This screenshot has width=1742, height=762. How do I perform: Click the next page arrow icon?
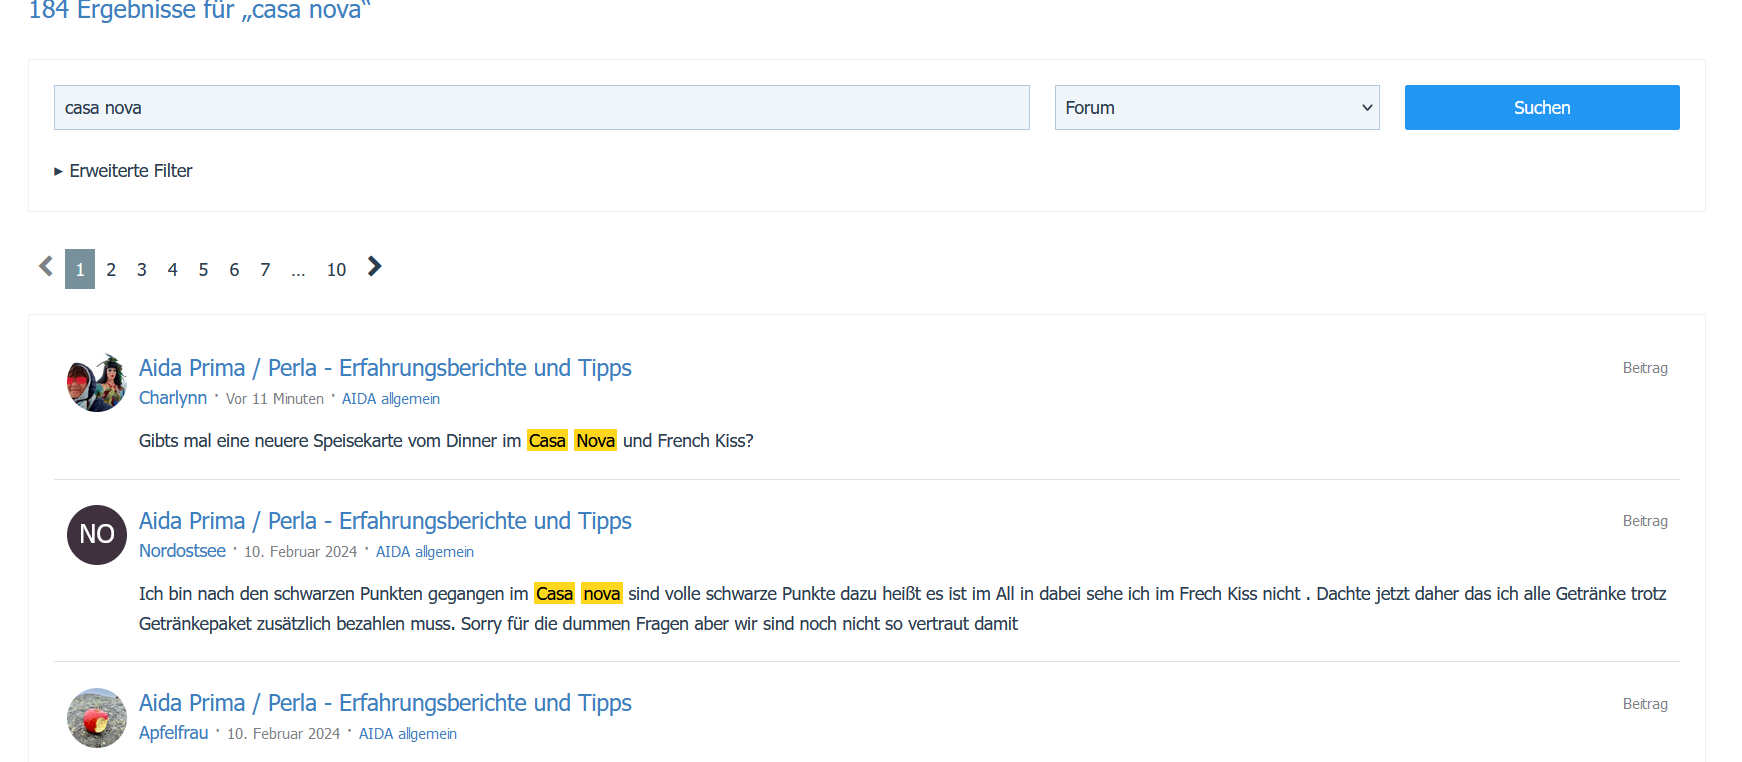pos(374,267)
